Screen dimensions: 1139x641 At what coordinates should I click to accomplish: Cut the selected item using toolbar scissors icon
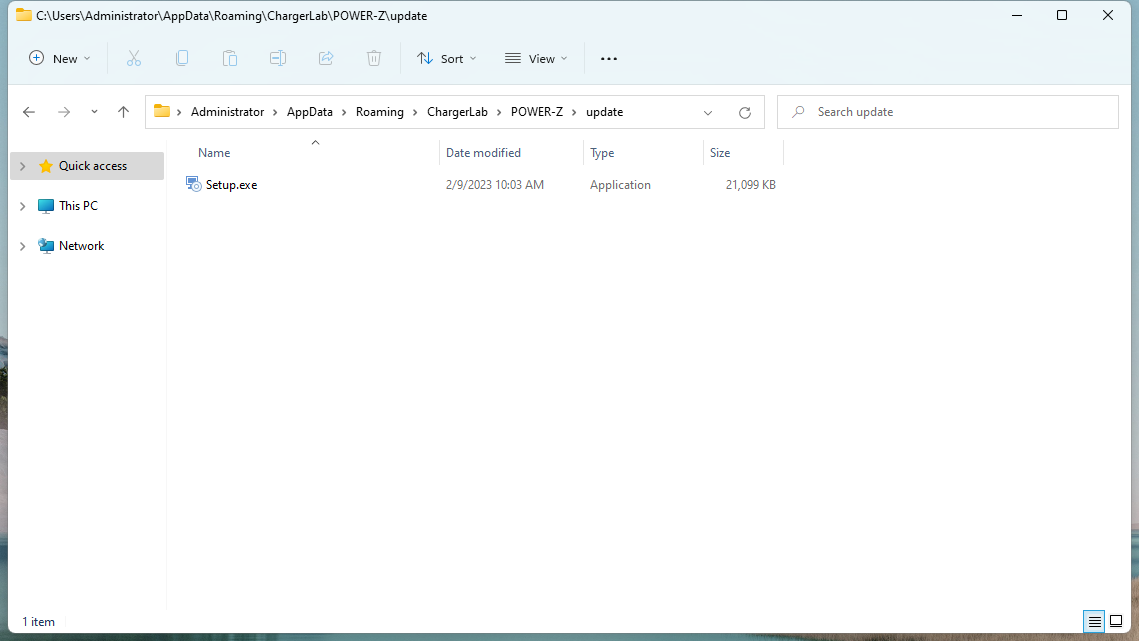tap(134, 58)
